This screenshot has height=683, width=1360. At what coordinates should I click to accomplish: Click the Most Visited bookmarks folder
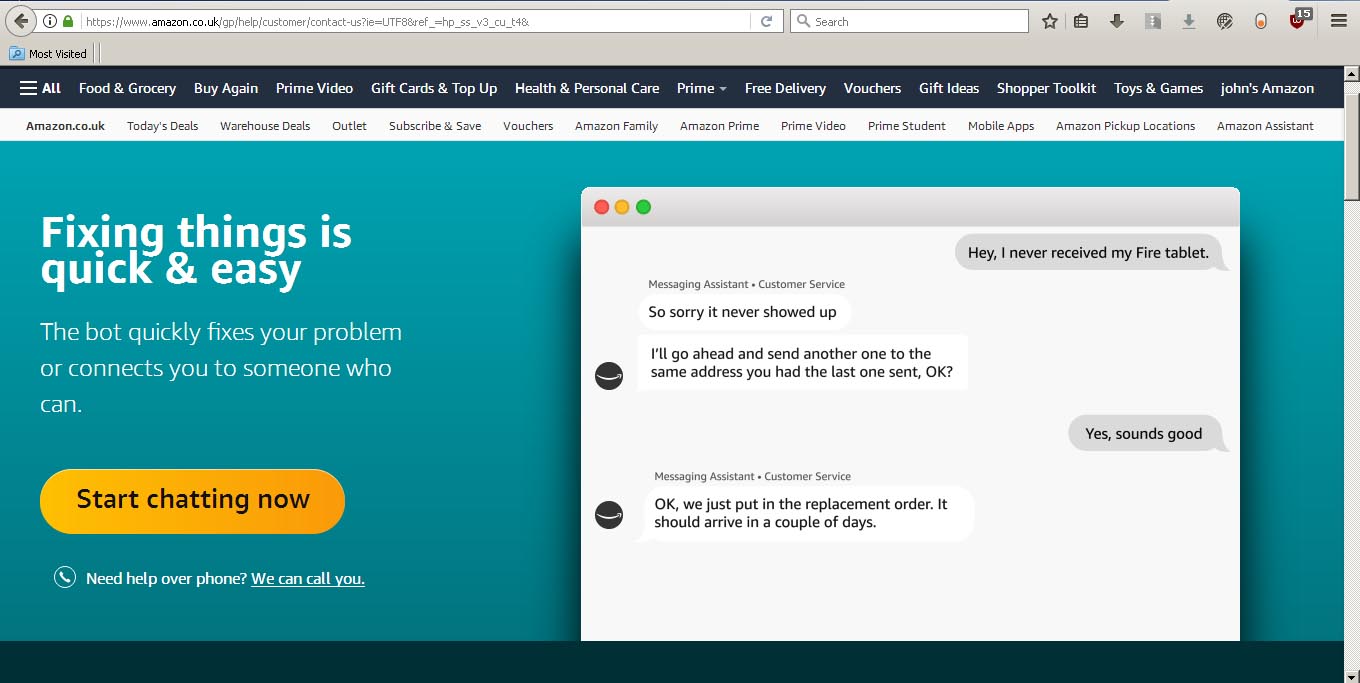coord(48,53)
